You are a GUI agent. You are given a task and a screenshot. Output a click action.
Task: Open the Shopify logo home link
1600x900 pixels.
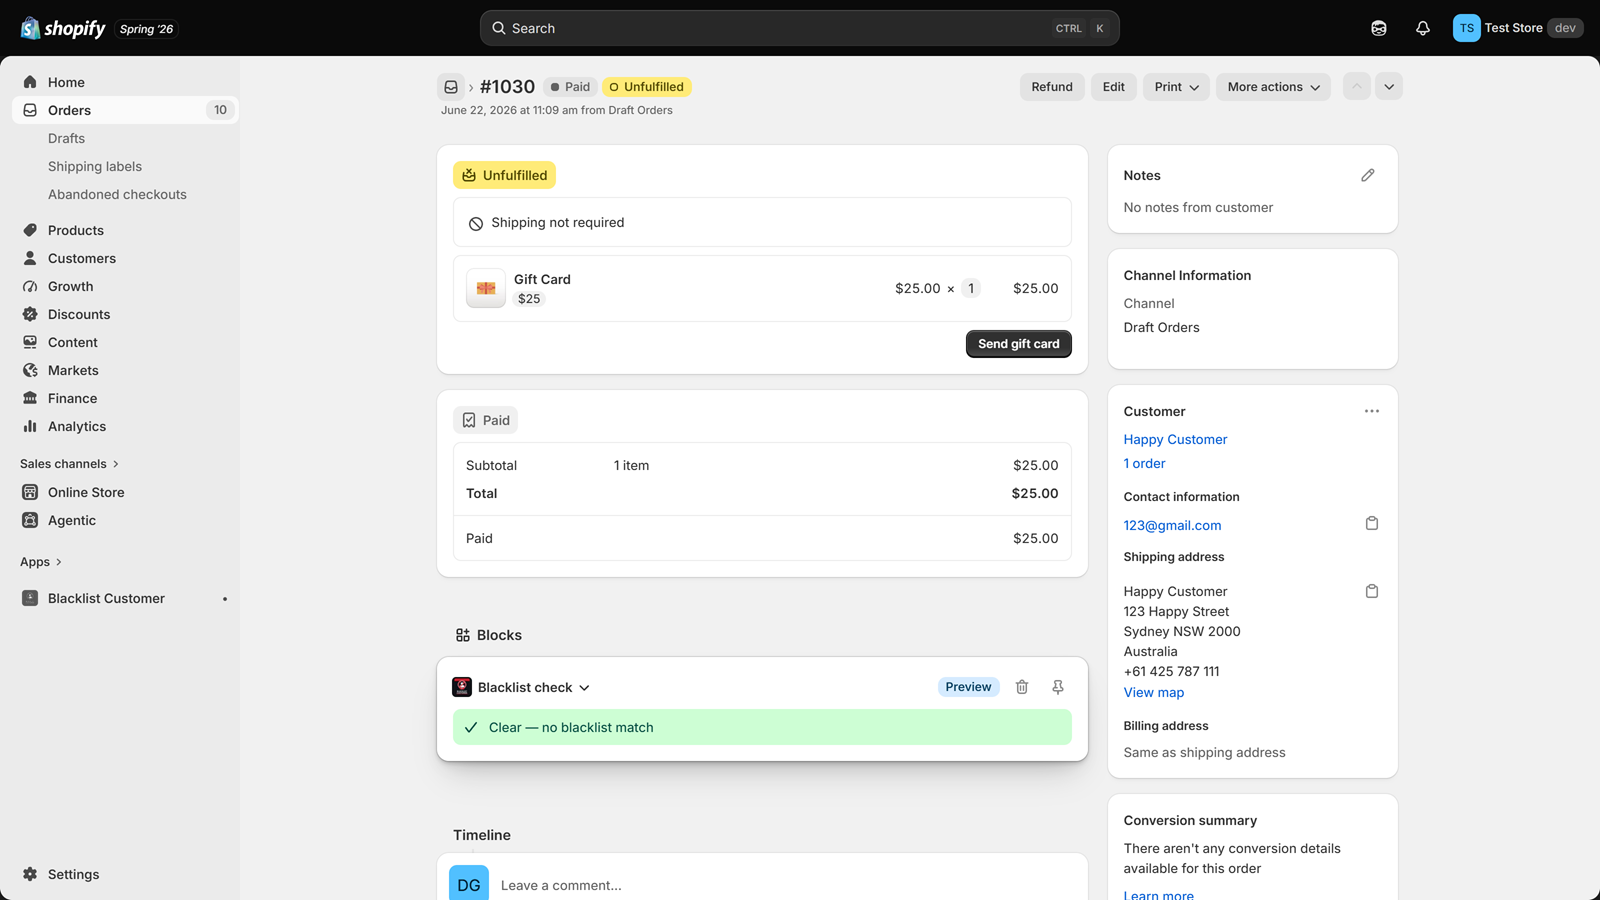pyautogui.click(x=63, y=28)
